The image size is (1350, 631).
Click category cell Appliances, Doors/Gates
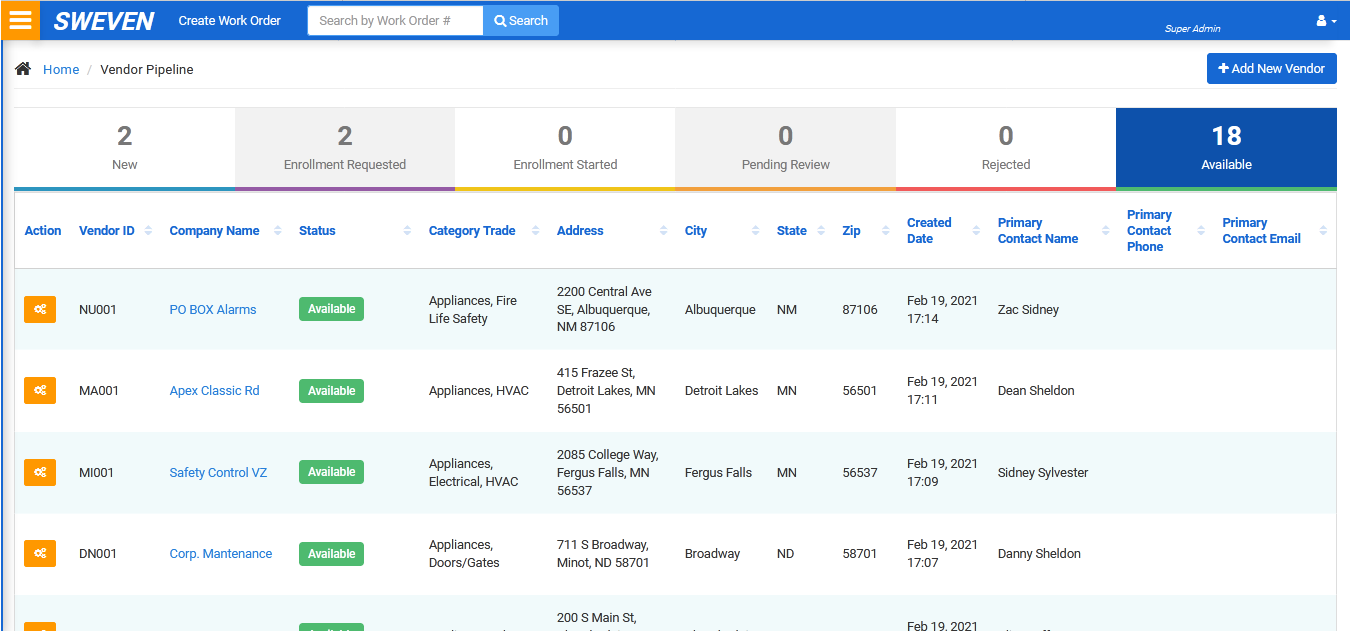(464, 553)
